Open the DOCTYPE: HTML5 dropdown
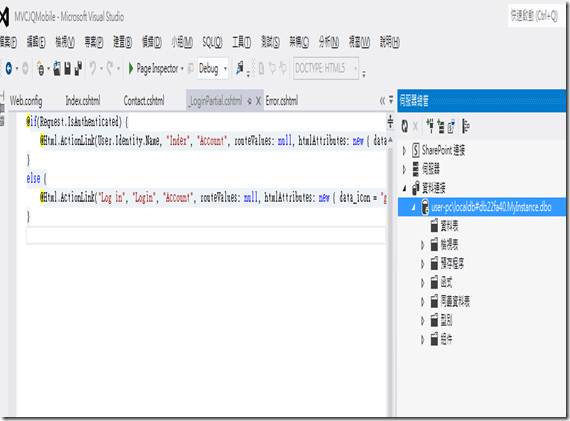This screenshot has width=570, height=421. pyautogui.click(x=326, y=68)
